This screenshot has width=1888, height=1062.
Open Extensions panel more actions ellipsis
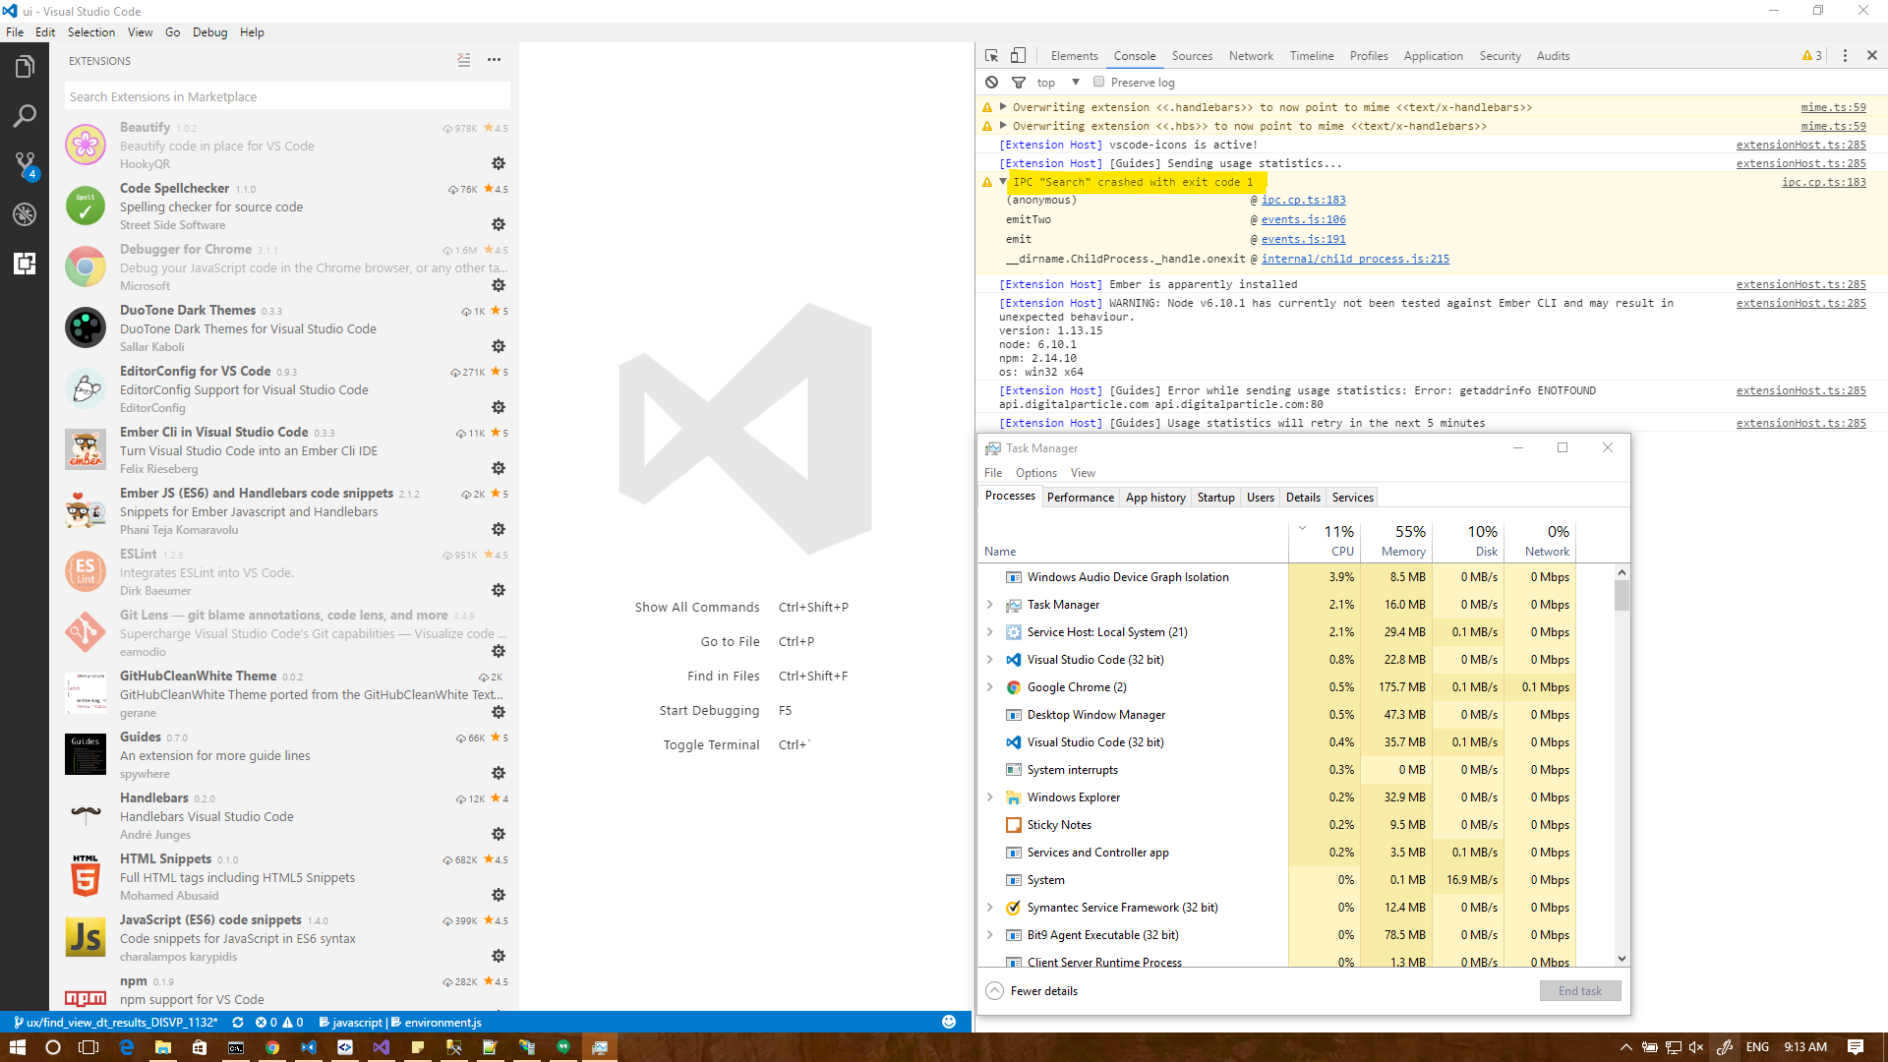494,60
